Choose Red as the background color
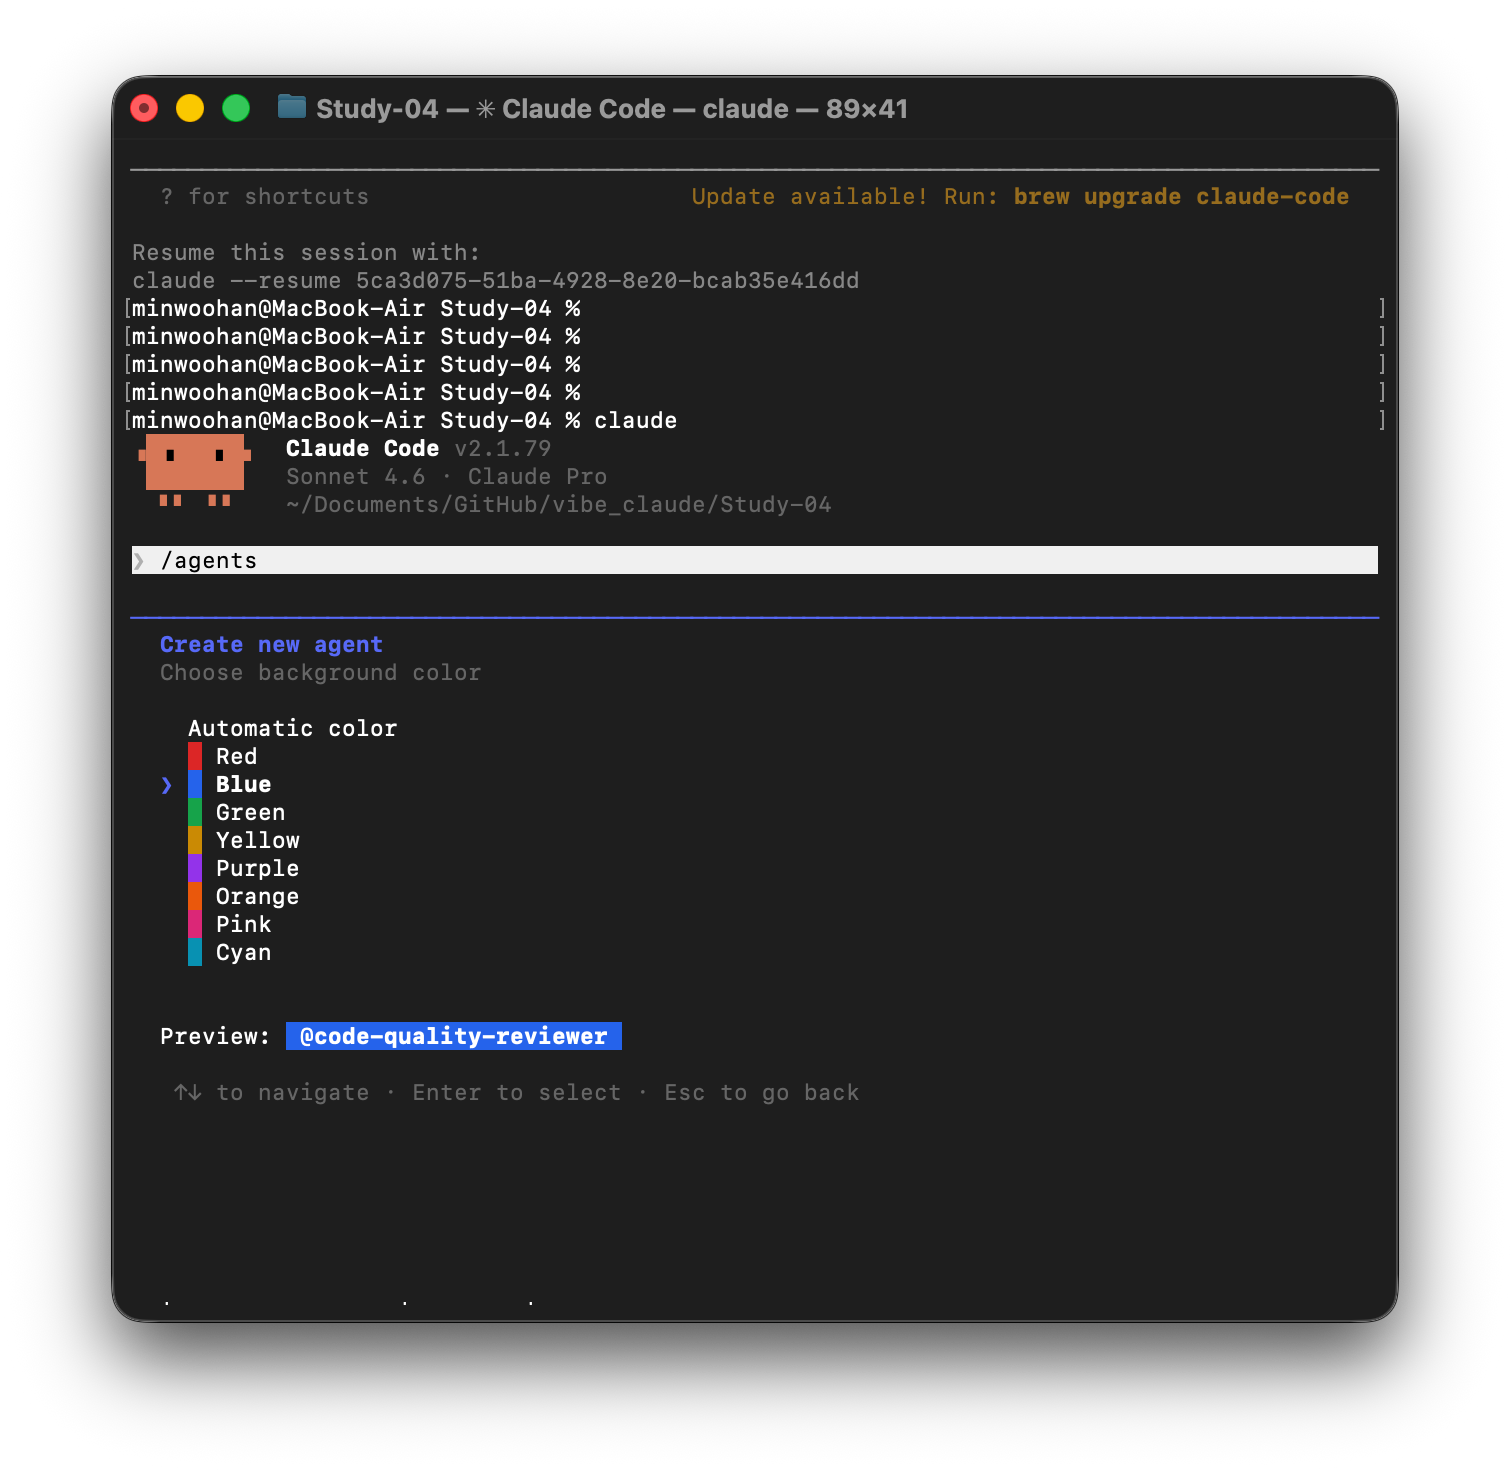Image resolution: width=1510 pixels, height=1470 pixels. tap(236, 757)
